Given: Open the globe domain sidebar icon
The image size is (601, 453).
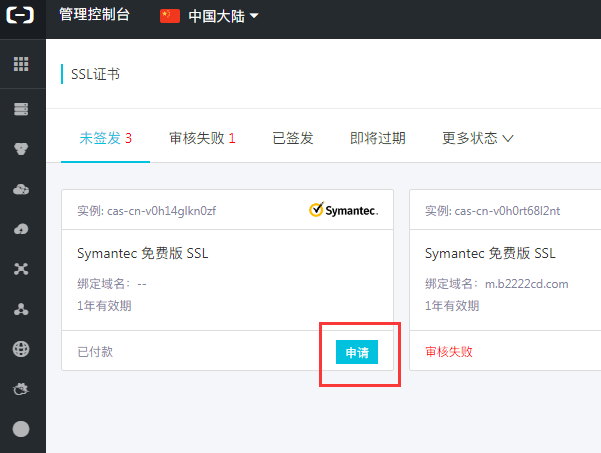Looking at the screenshot, I should click(21, 349).
